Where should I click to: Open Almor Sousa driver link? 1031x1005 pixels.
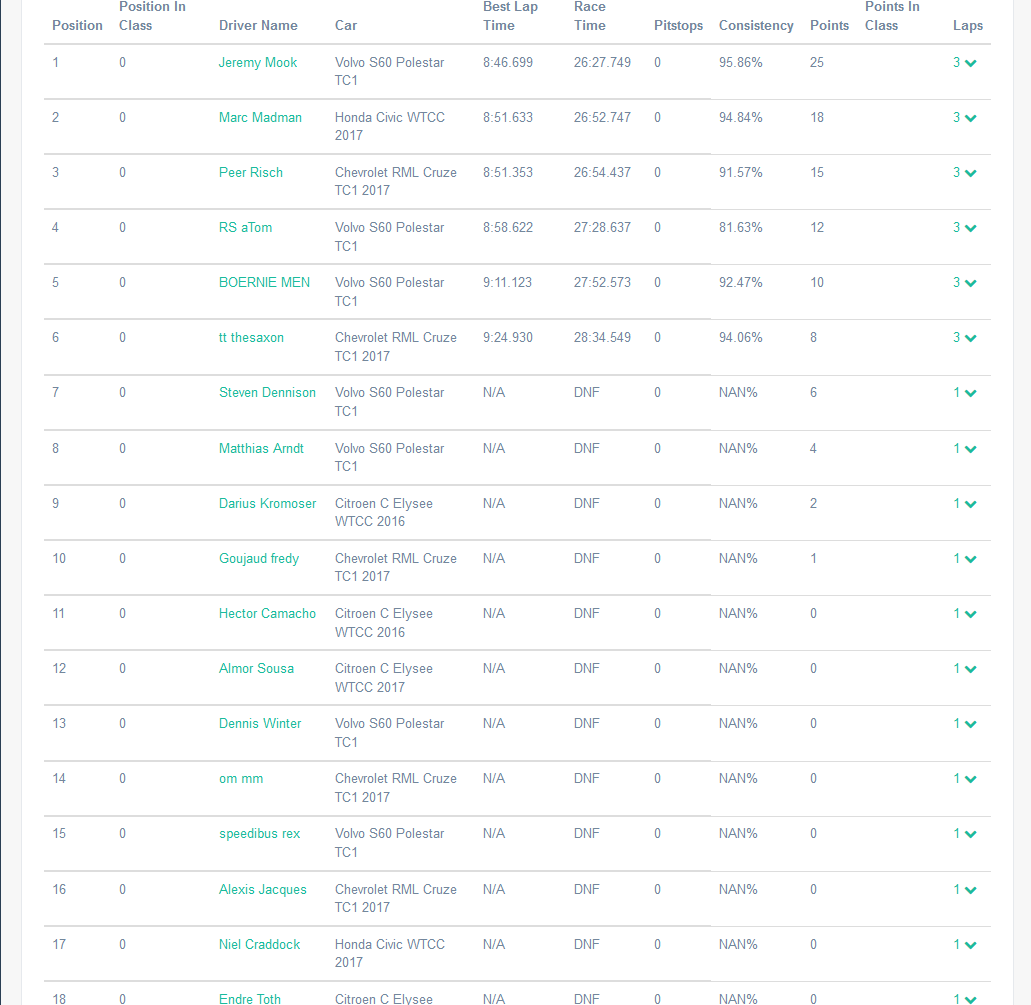[256, 668]
